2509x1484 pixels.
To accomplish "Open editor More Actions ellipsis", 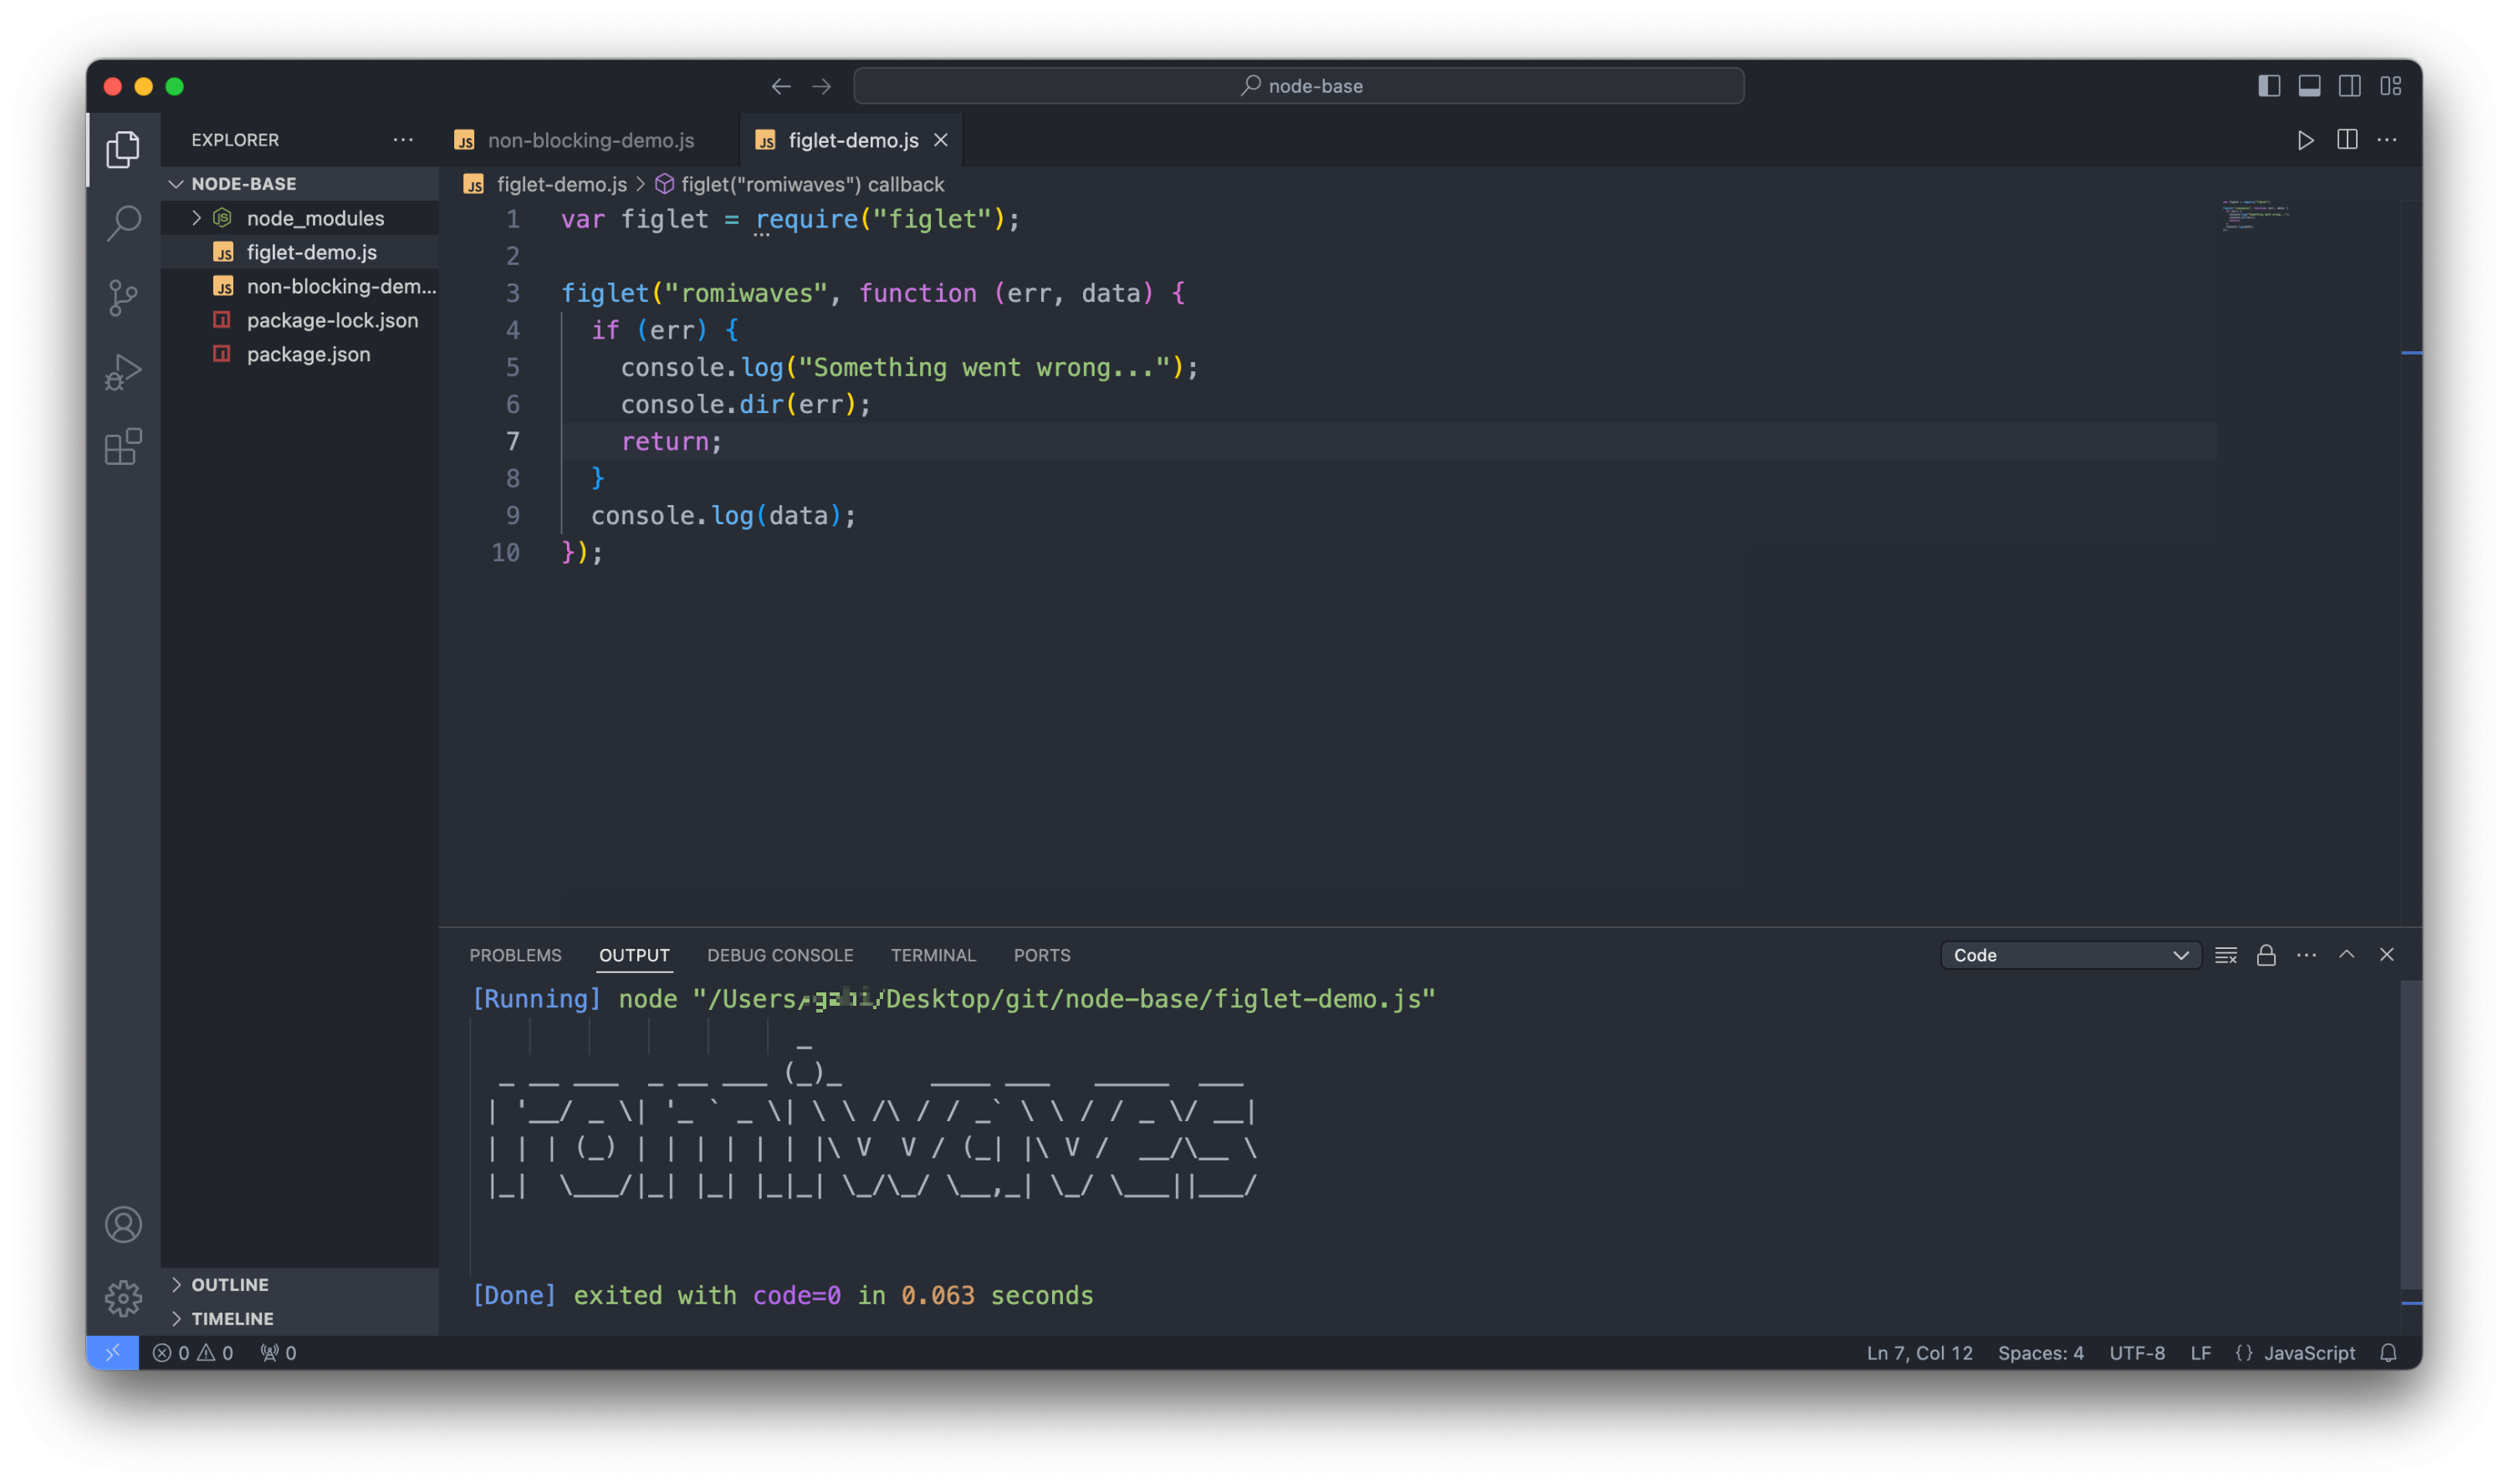I will (2386, 140).
